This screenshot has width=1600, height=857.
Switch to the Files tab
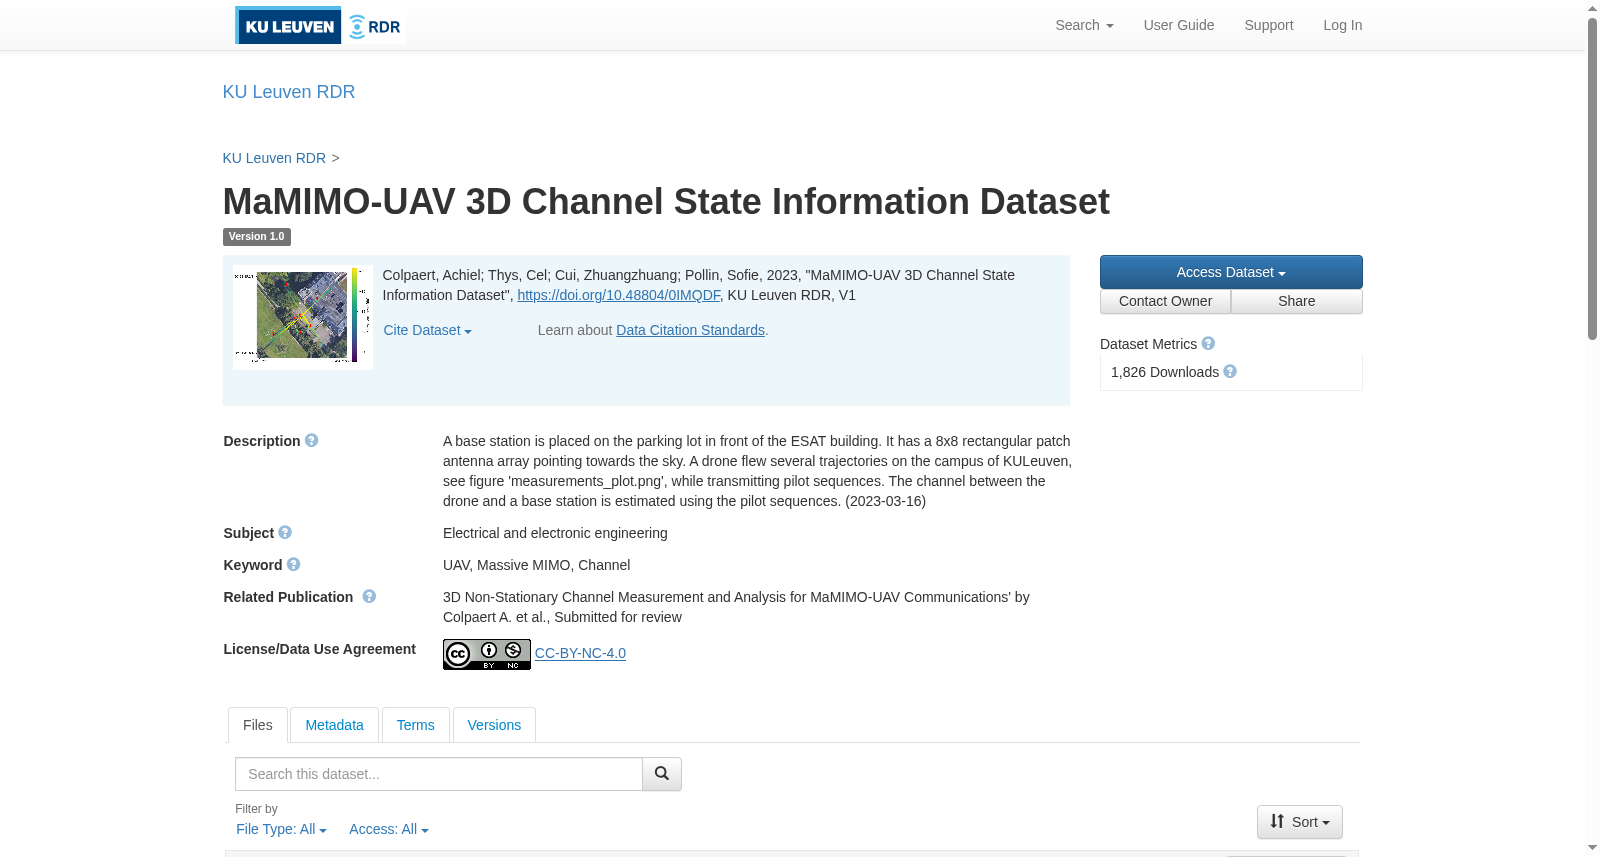258,725
